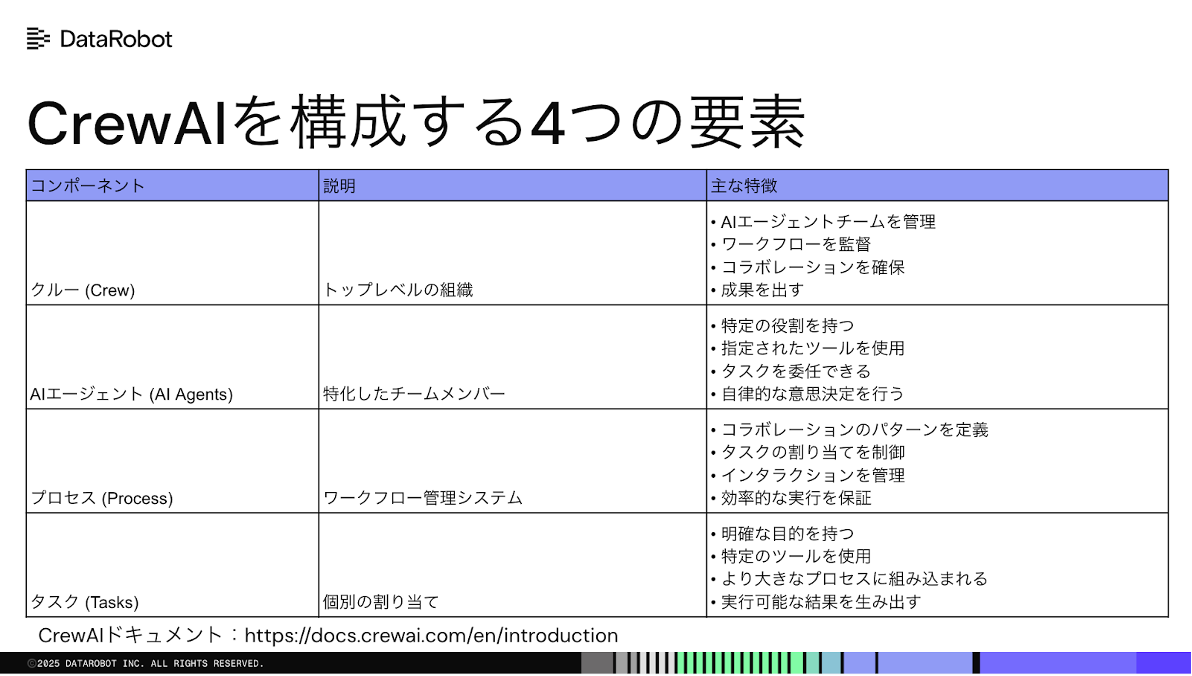Click the bullet point beside コラボレーションのパターンを定義
Screen dimensions: 1192x676
tap(713, 429)
